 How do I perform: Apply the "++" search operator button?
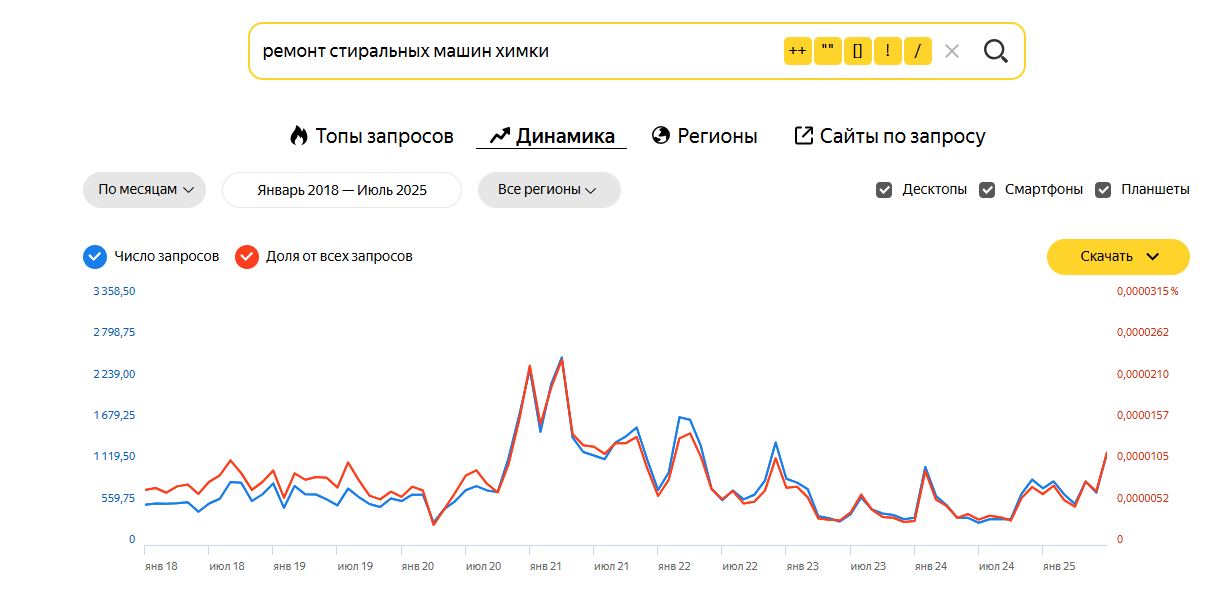(x=797, y=51)
